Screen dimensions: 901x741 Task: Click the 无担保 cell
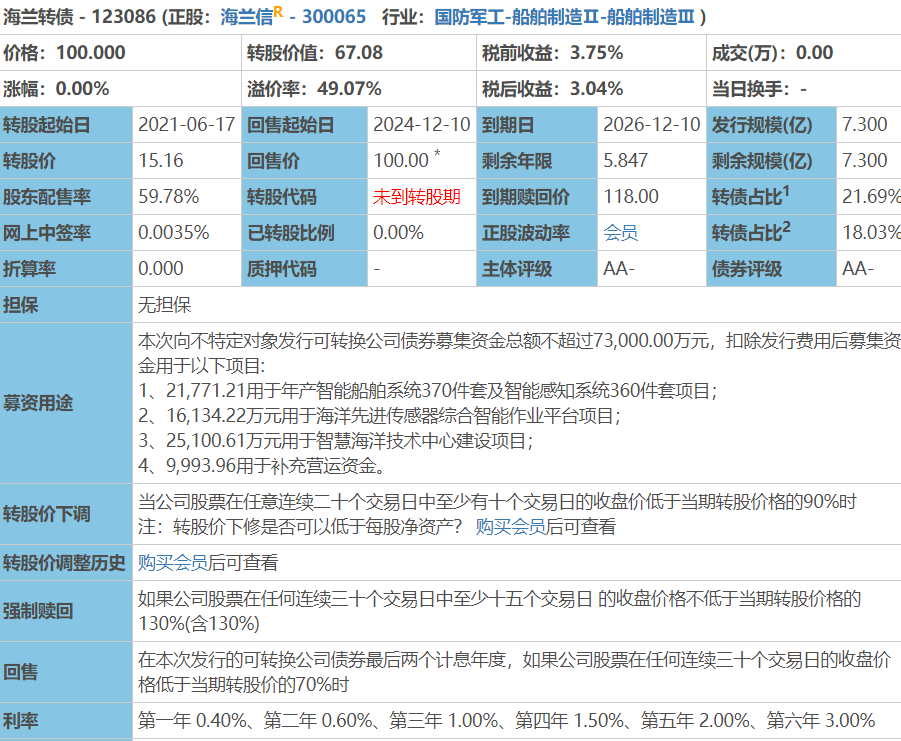[517, 304]
